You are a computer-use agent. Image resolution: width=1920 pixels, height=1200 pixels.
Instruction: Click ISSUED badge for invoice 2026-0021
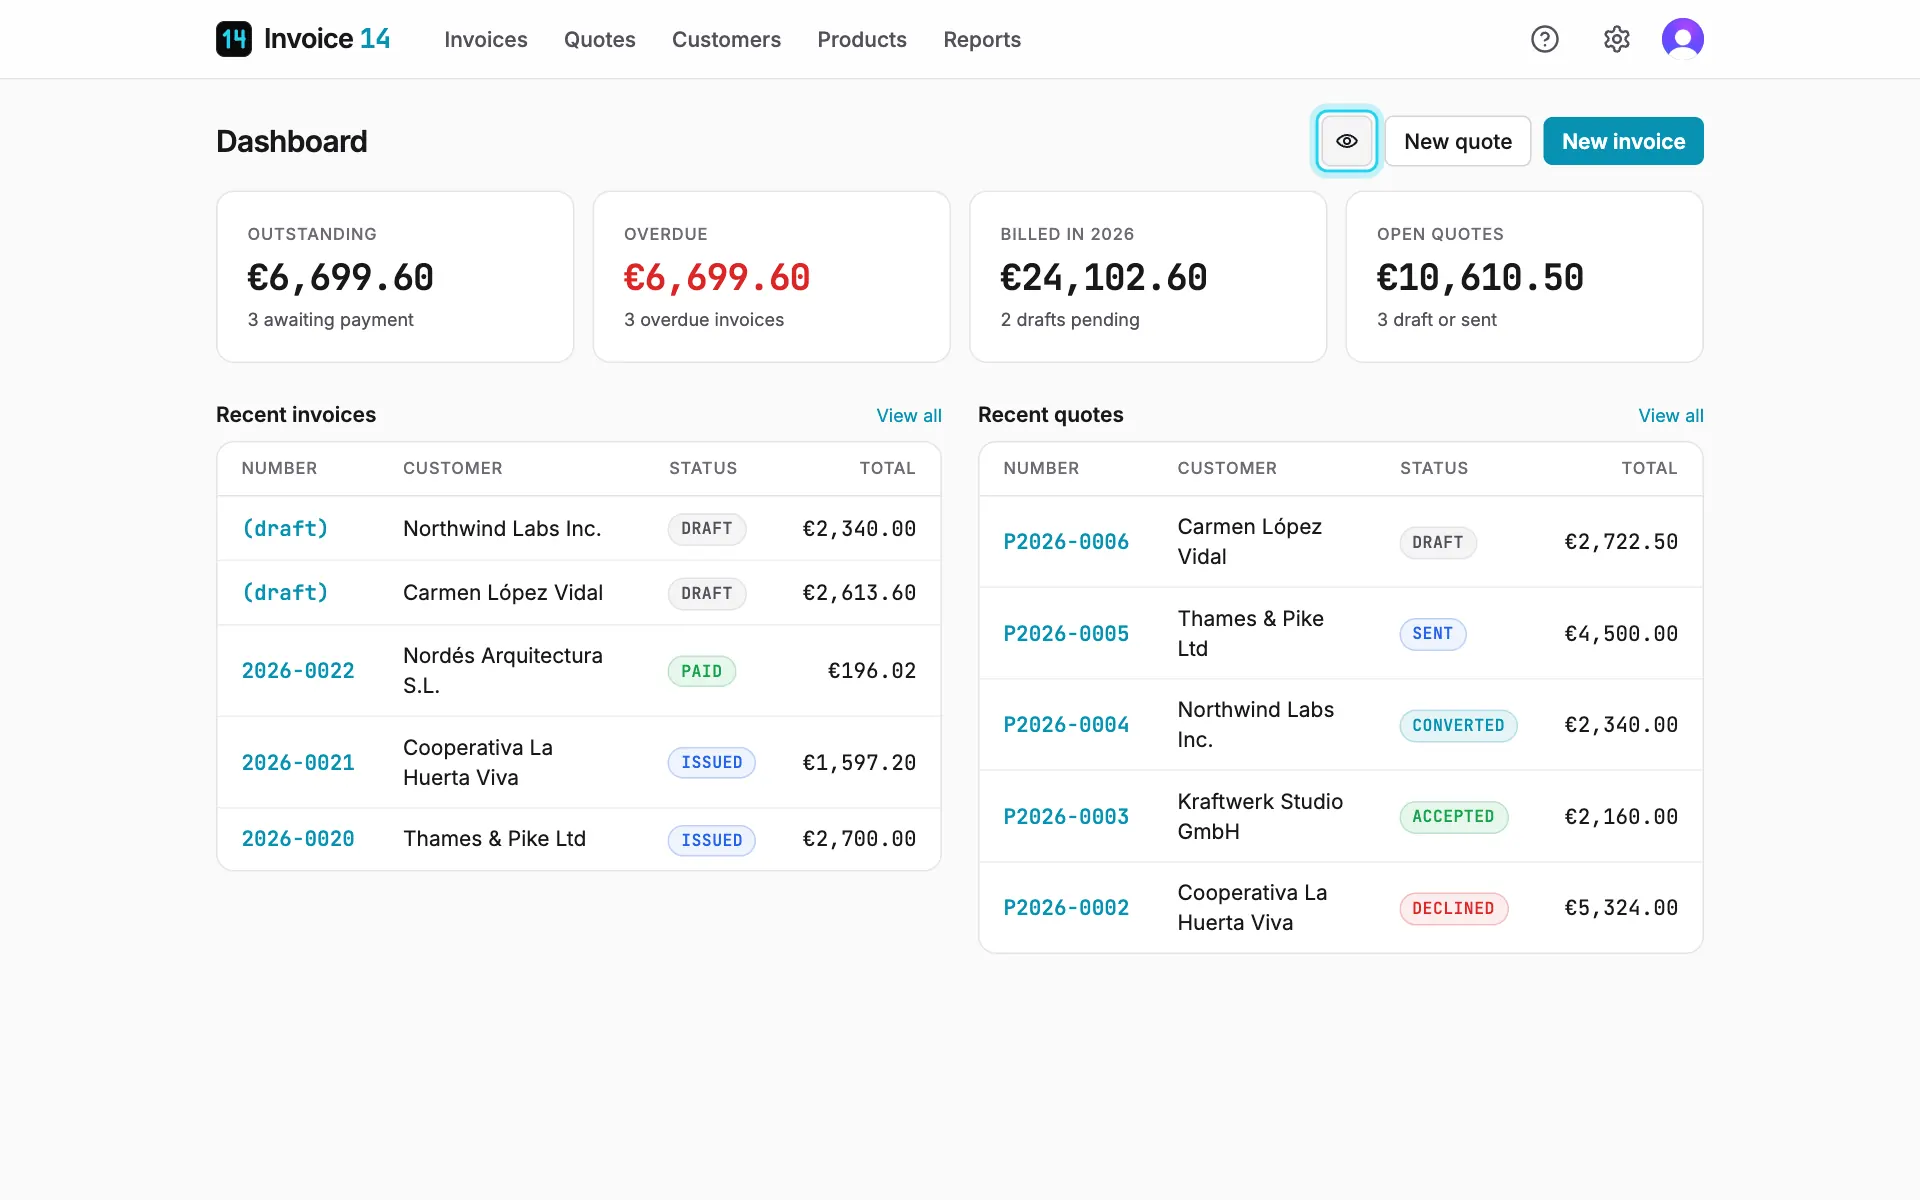tap(711, 762)
